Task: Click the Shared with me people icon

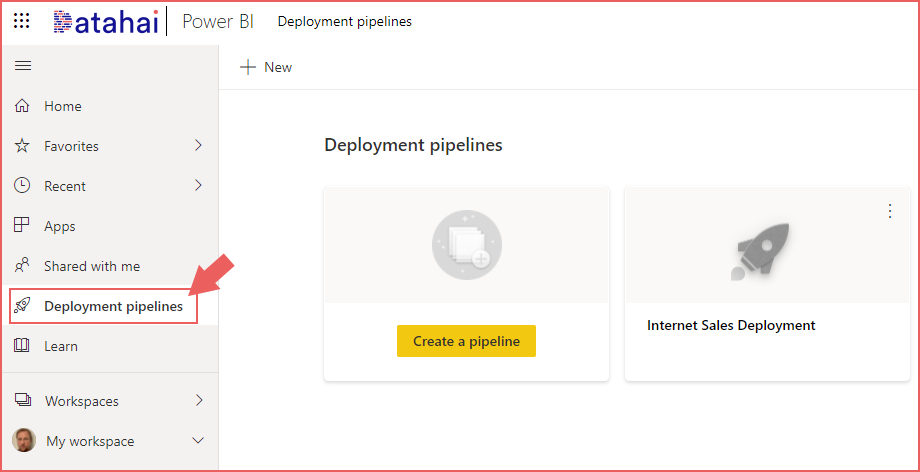Action: pos(22,266)
